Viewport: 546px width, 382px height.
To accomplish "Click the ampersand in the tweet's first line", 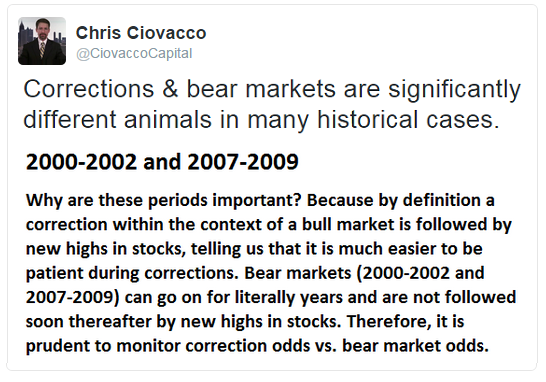I will click(170, 89).
